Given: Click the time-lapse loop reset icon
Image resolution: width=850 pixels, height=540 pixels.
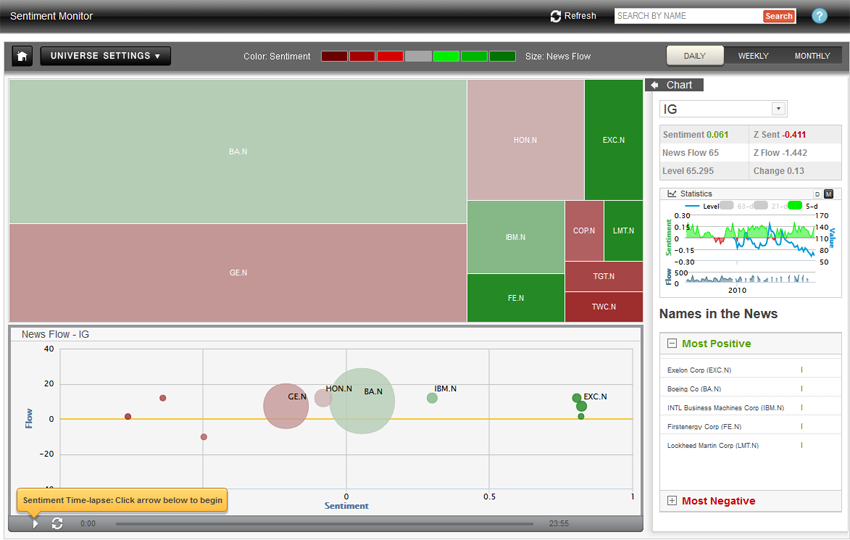Looking at the screenshot, I should click(x=57, y=524).
